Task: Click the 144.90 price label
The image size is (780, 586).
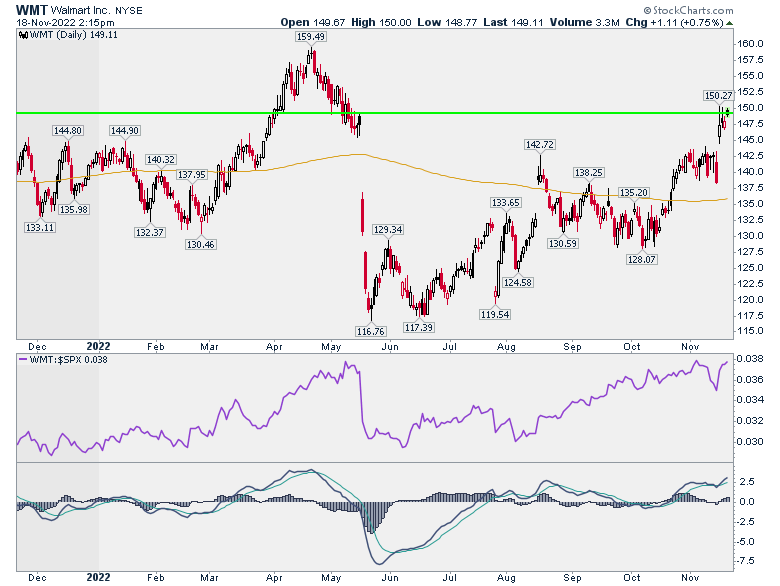Action: [125, 130]
